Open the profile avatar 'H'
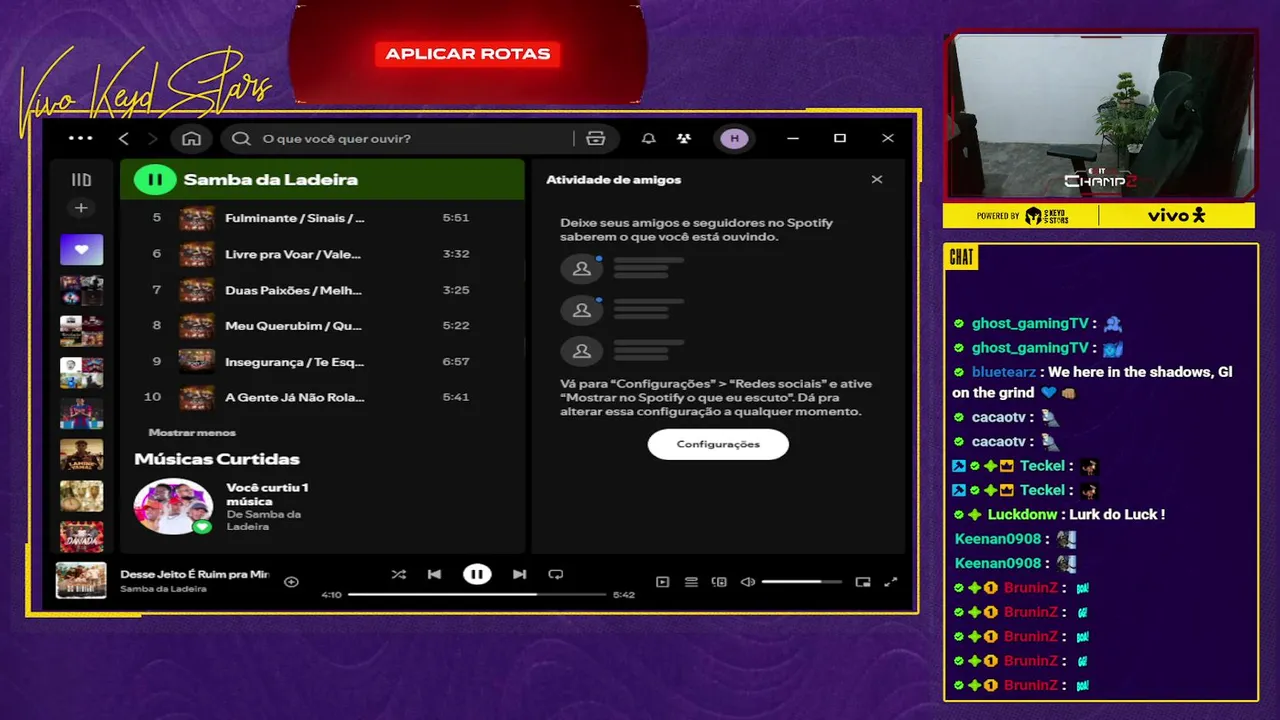Viewport: 1280px width, 720px height. (735, 138)
